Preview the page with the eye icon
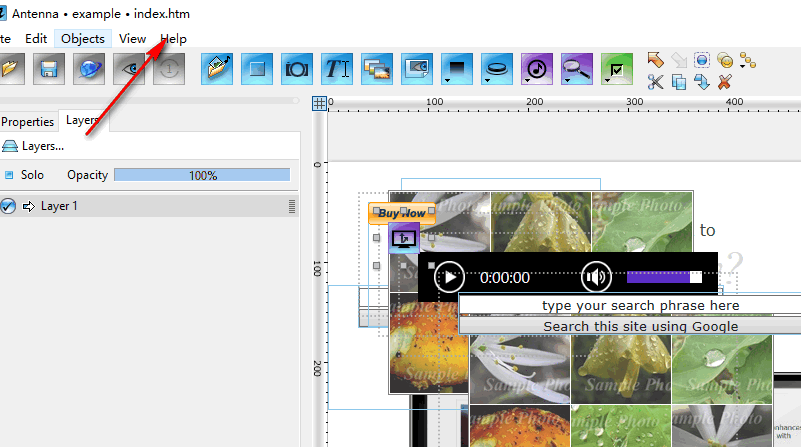The image size is (801, 447). 129,69
